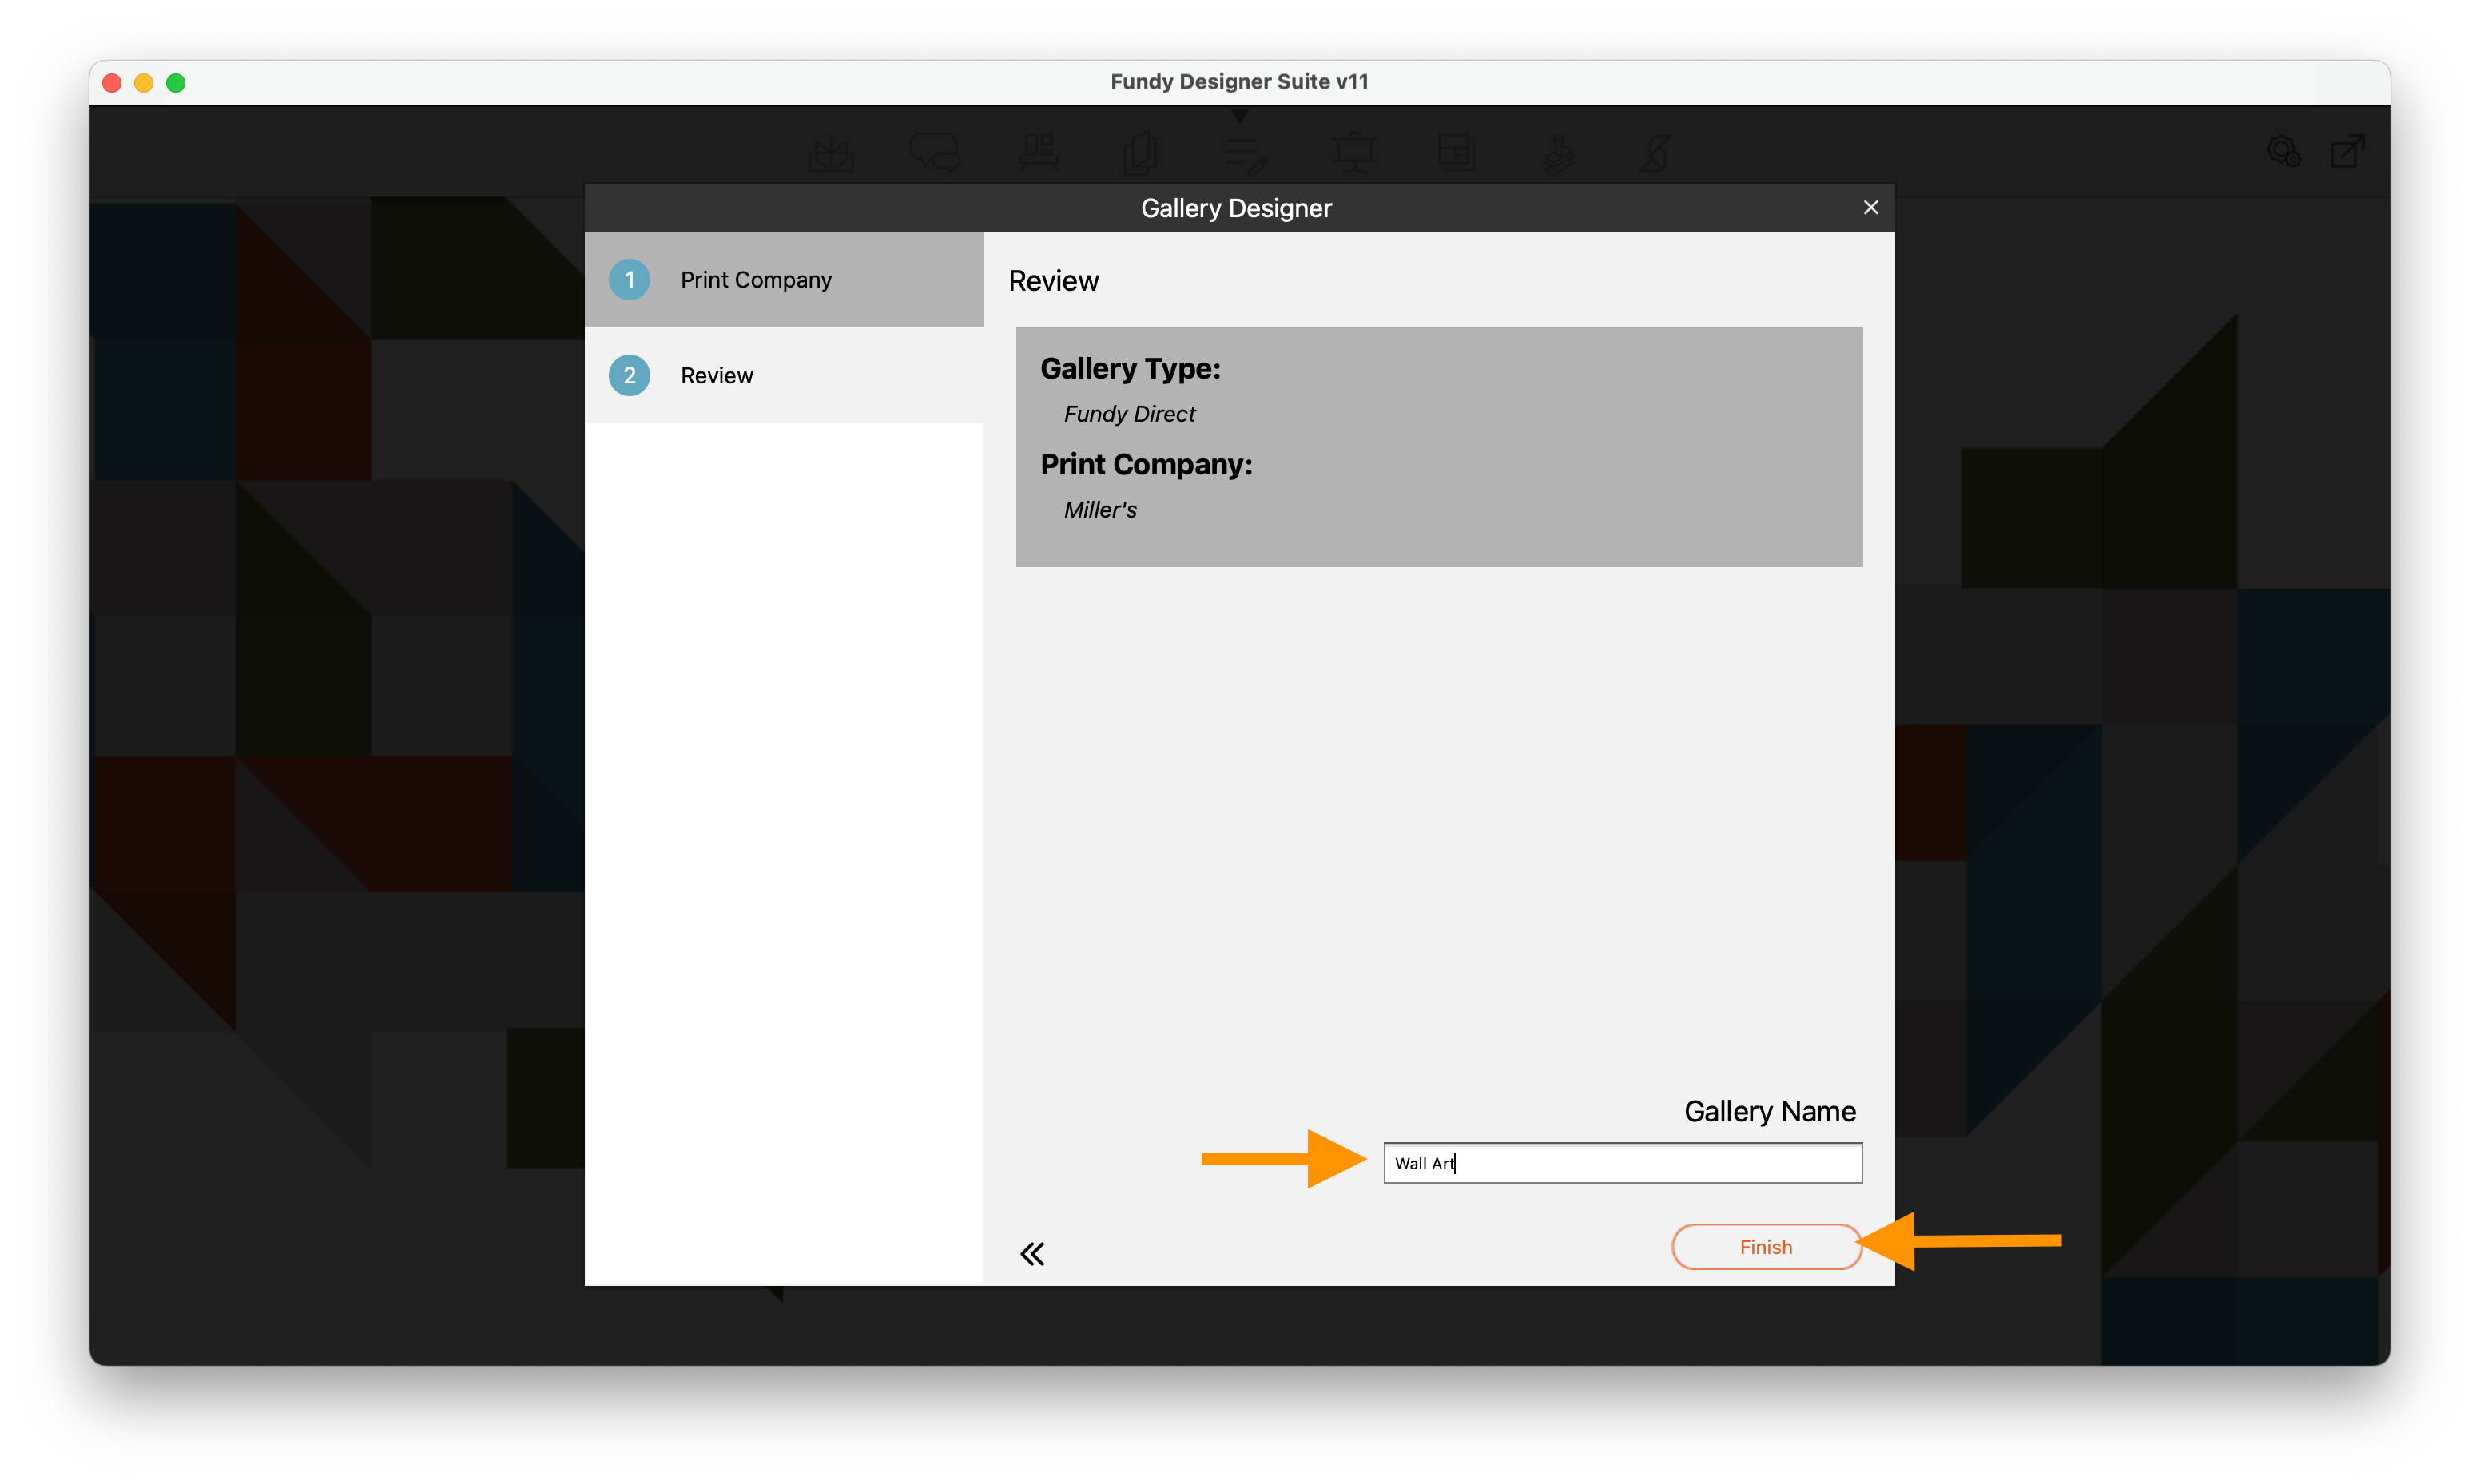
Task: Open settings gears icon at top right
Action: pos(2284,152)
